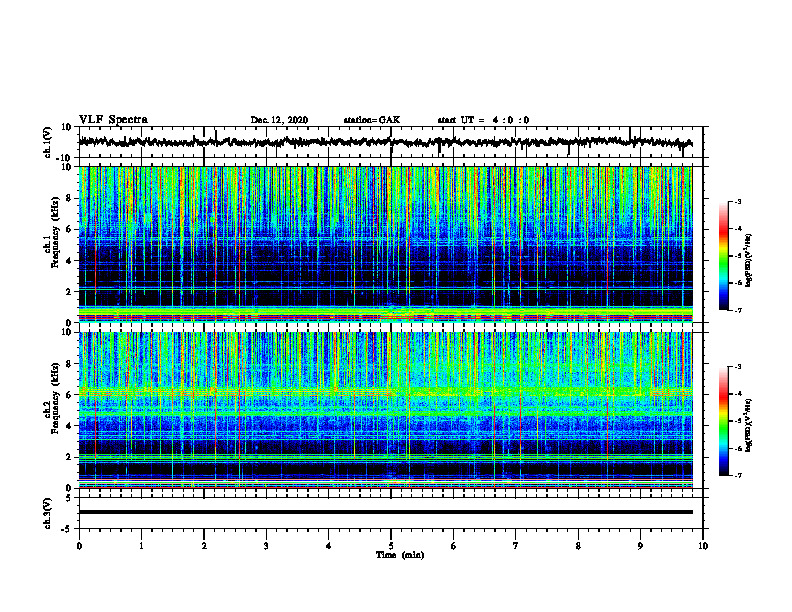Click the time axis tick label "4"
This screenshot has height=612, width=792.
click(329, 546)
